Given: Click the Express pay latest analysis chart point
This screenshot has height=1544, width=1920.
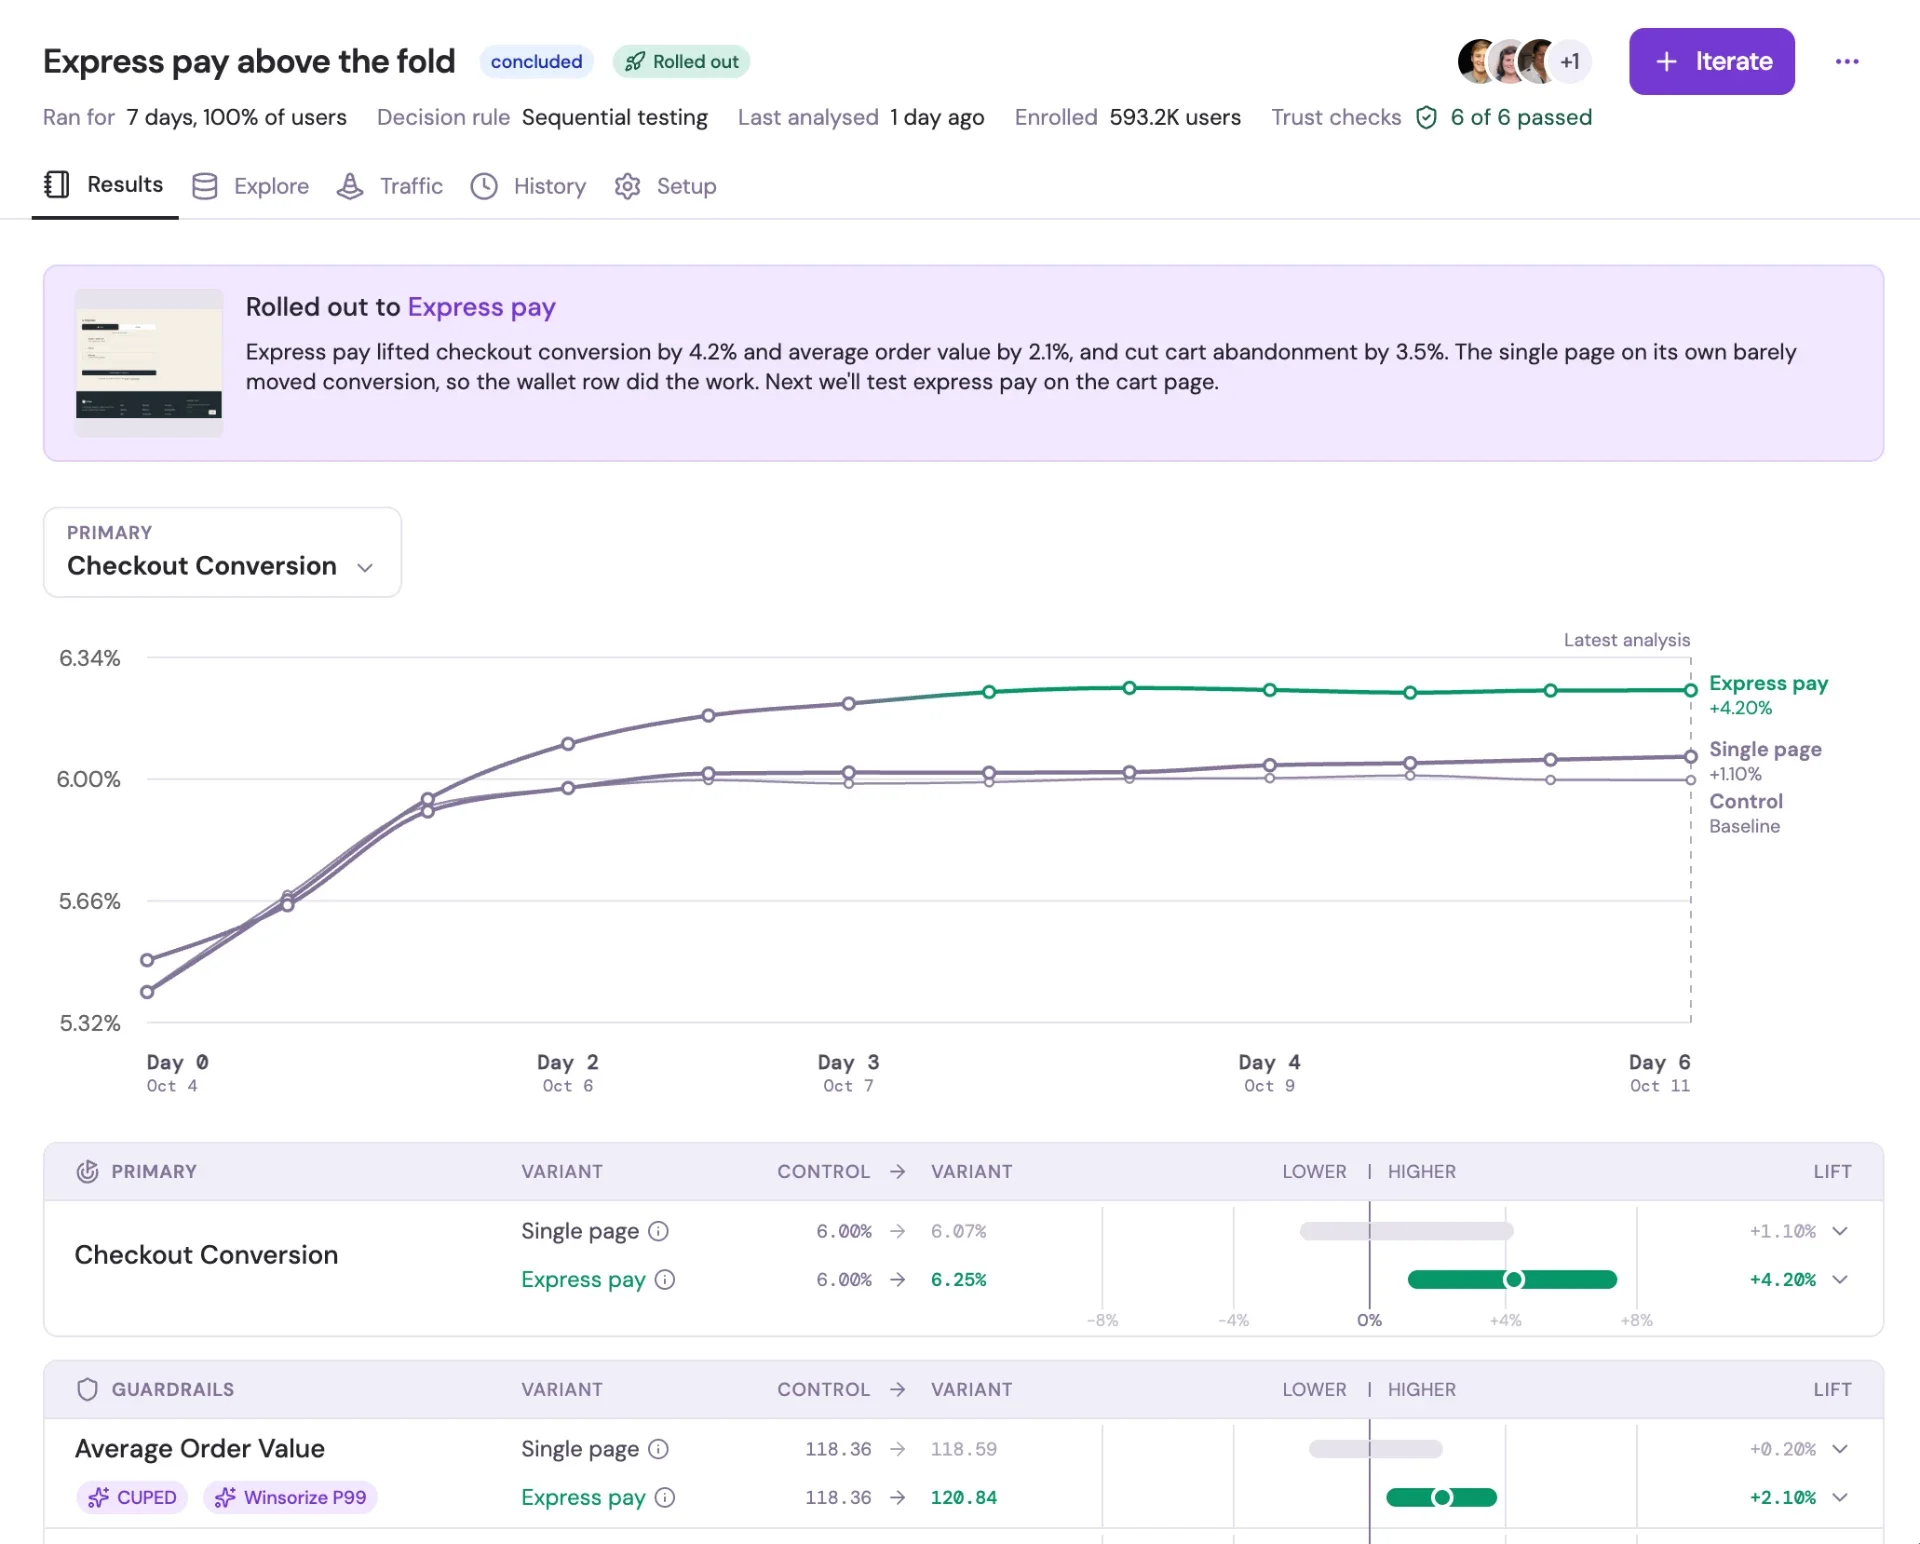Looking at the screenshot, I should click(1690, 690).
